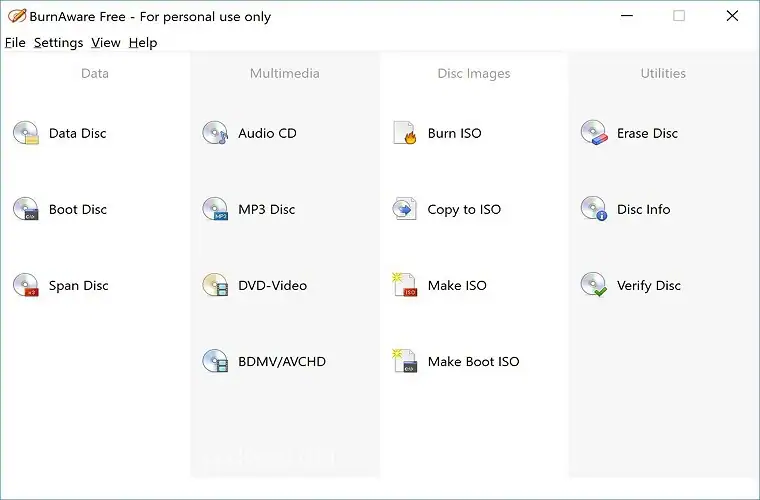Viewport: 760px width, 500px height.
Task: Open the Settings menu
Action: [x=58, y=43]
